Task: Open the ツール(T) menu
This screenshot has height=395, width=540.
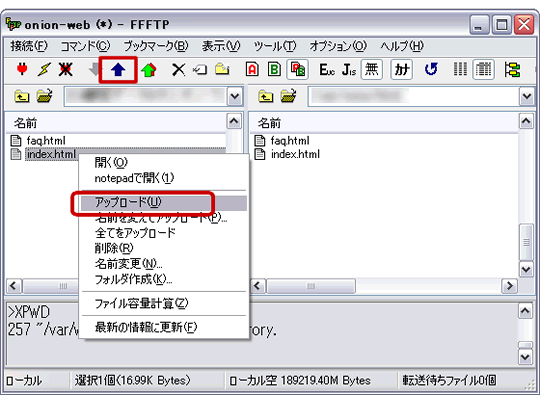Action: point(274,46)
